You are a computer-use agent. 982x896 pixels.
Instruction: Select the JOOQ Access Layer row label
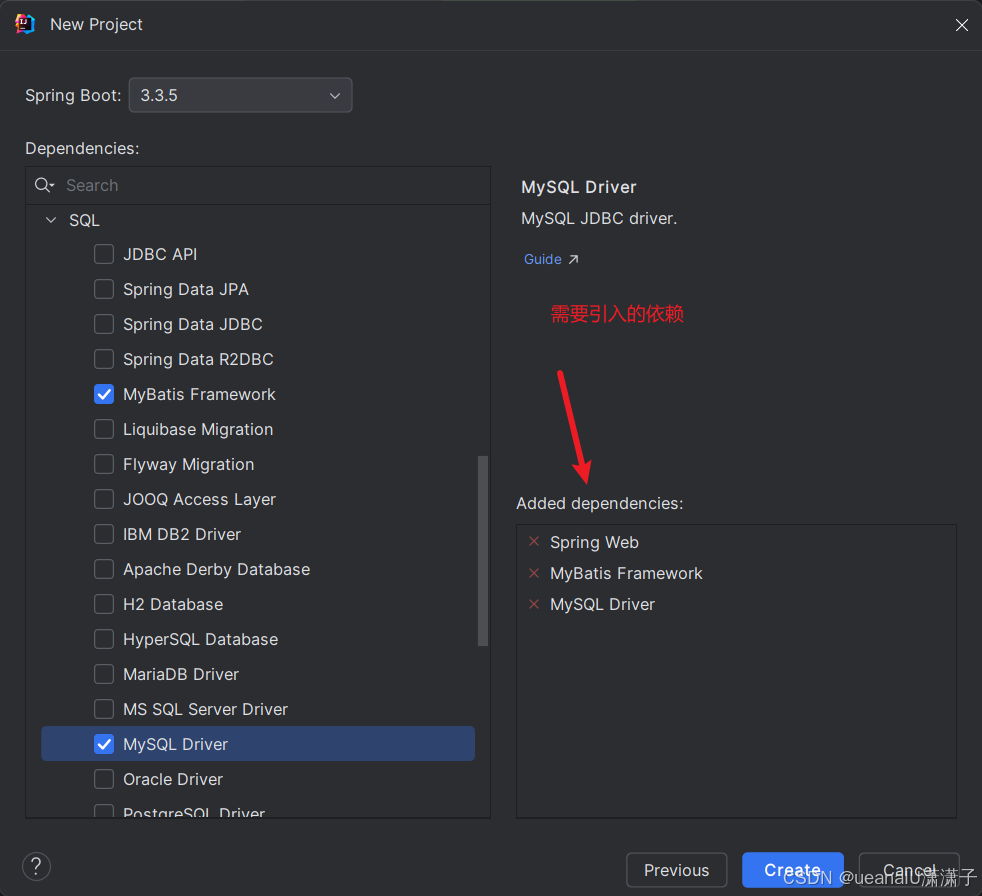(199, 499)
